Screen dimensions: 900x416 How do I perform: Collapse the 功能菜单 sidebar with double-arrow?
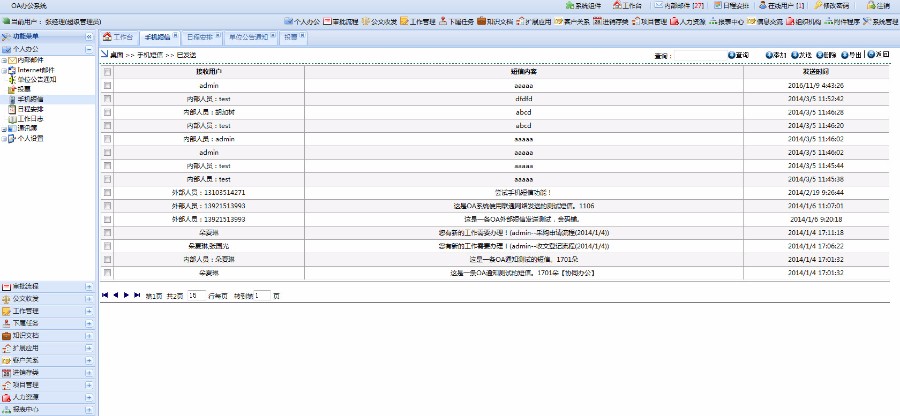coord(89,36)
